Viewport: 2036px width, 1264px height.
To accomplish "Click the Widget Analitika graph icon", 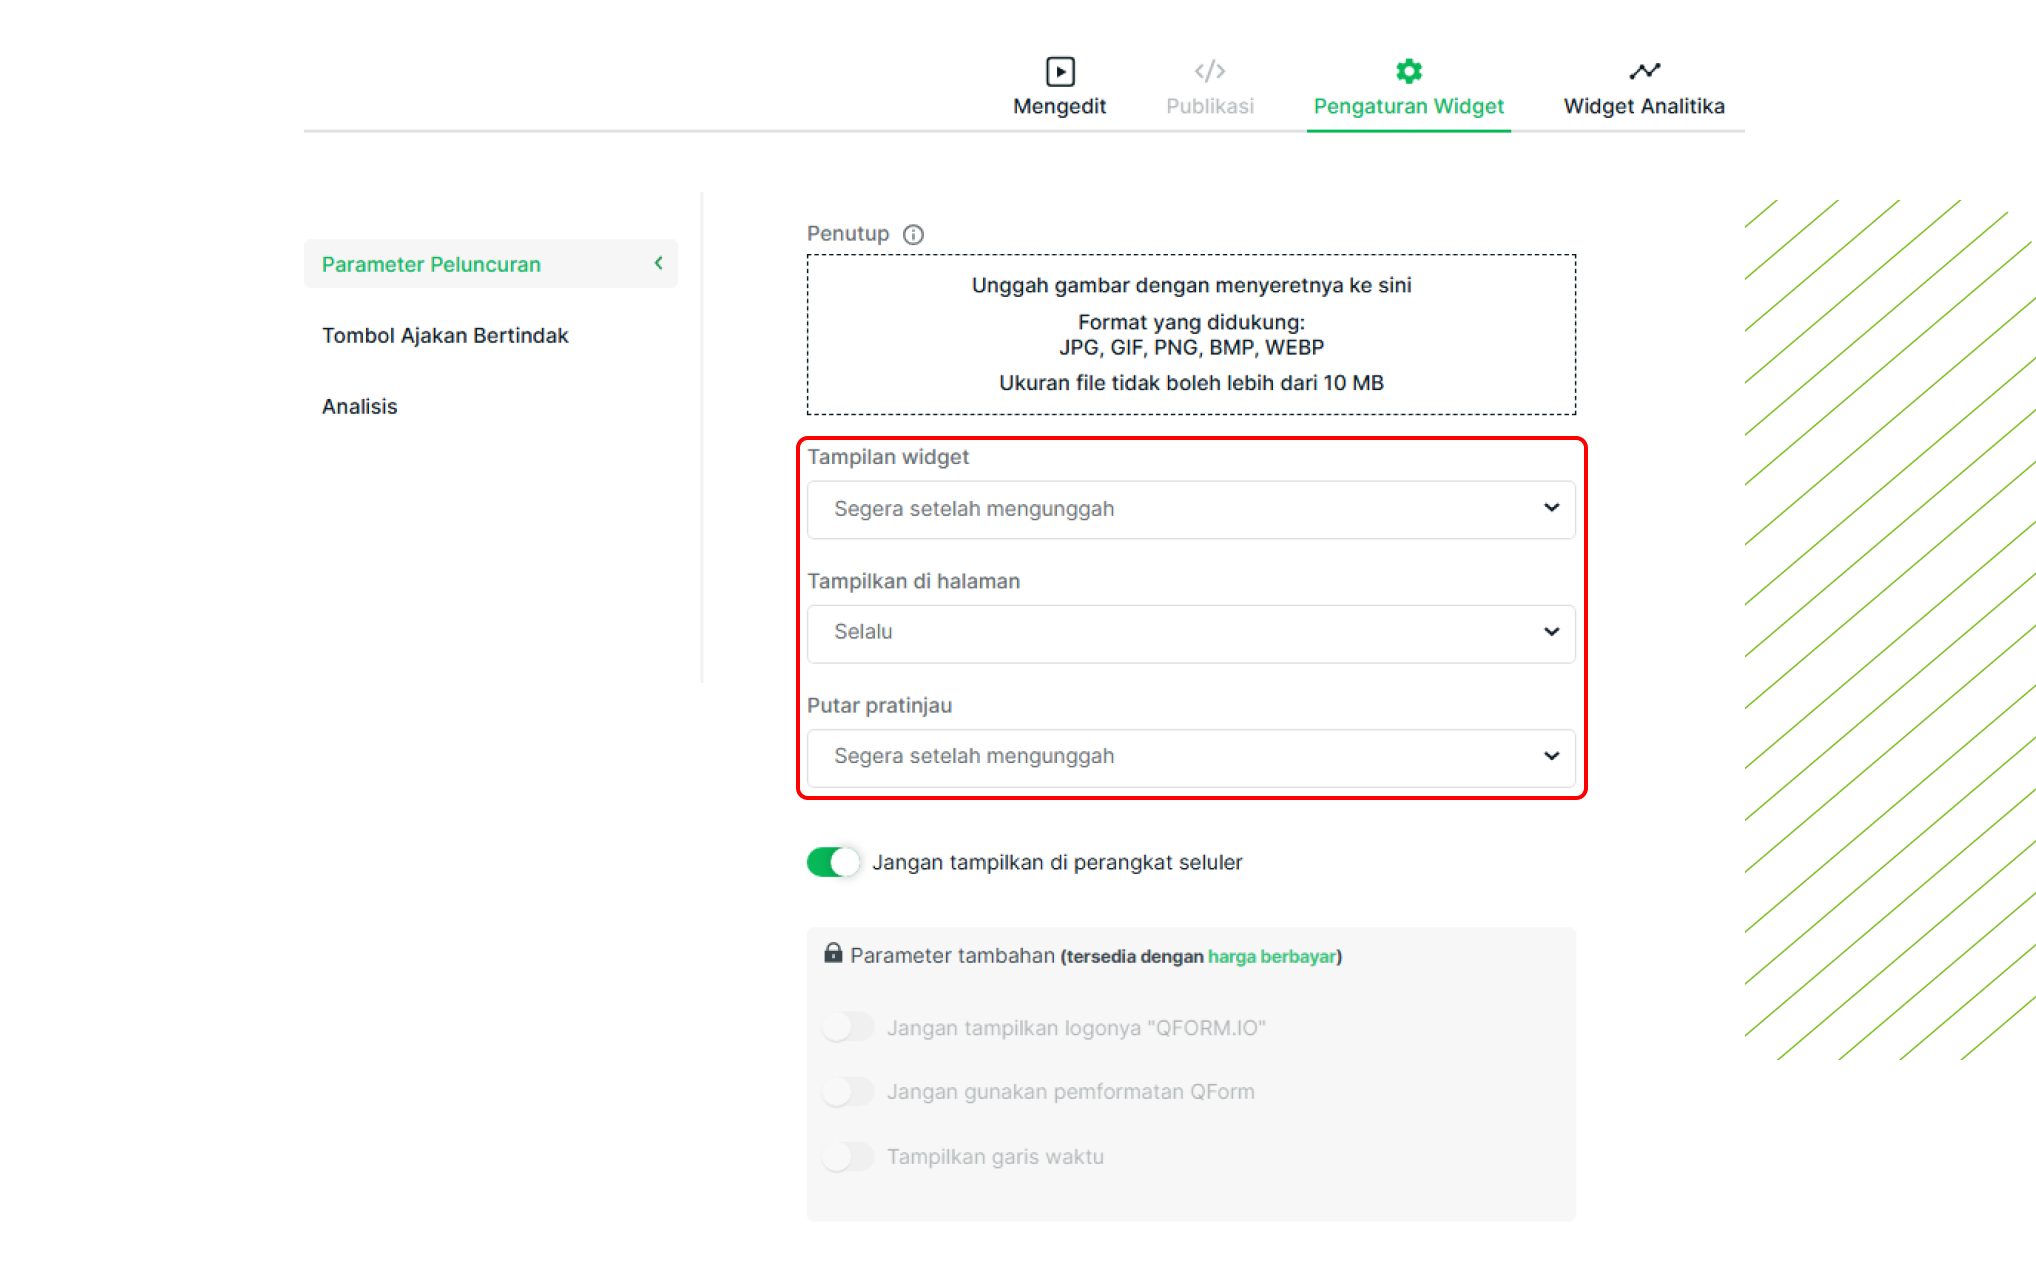I will coord(1644,71).
